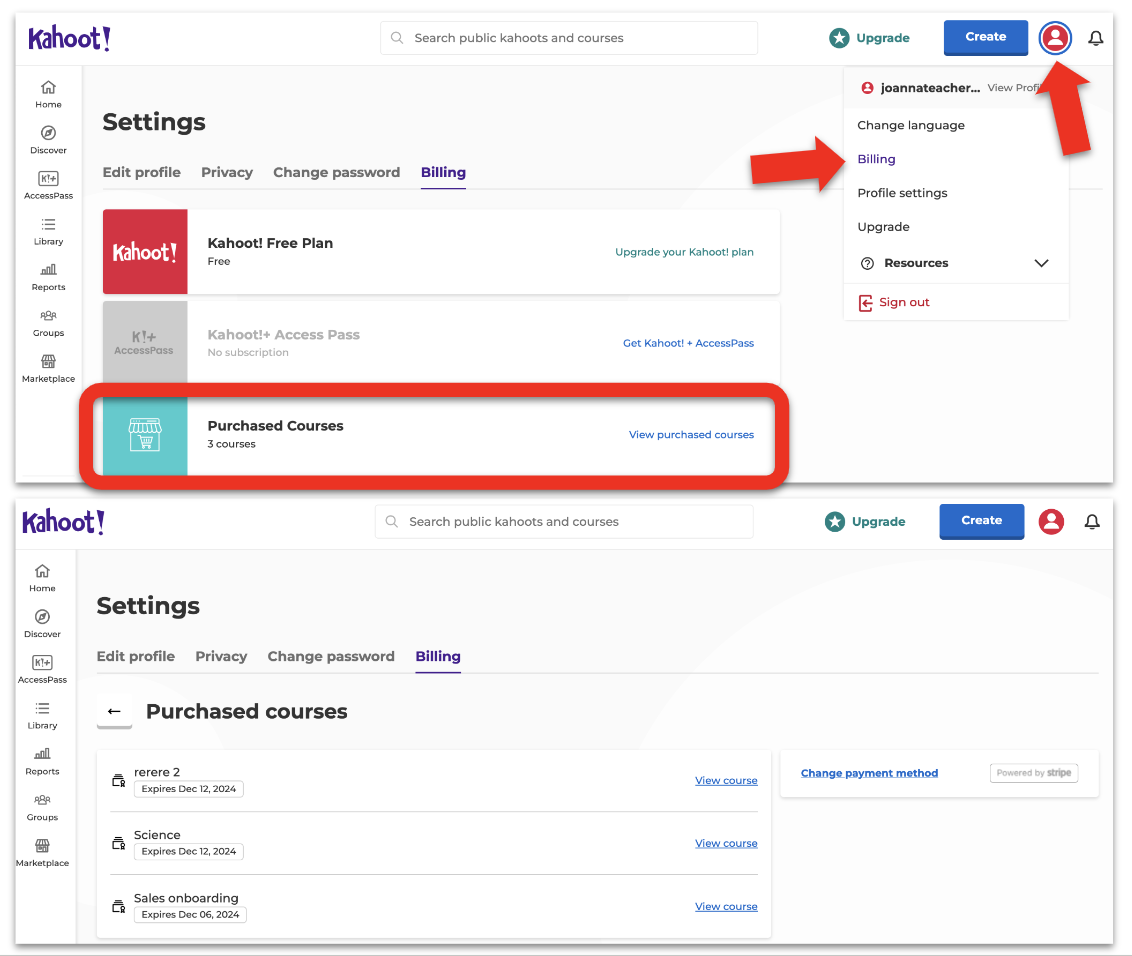
Task: Click Get Kahoot! + AccessPass link
Action: click(689, 343)
